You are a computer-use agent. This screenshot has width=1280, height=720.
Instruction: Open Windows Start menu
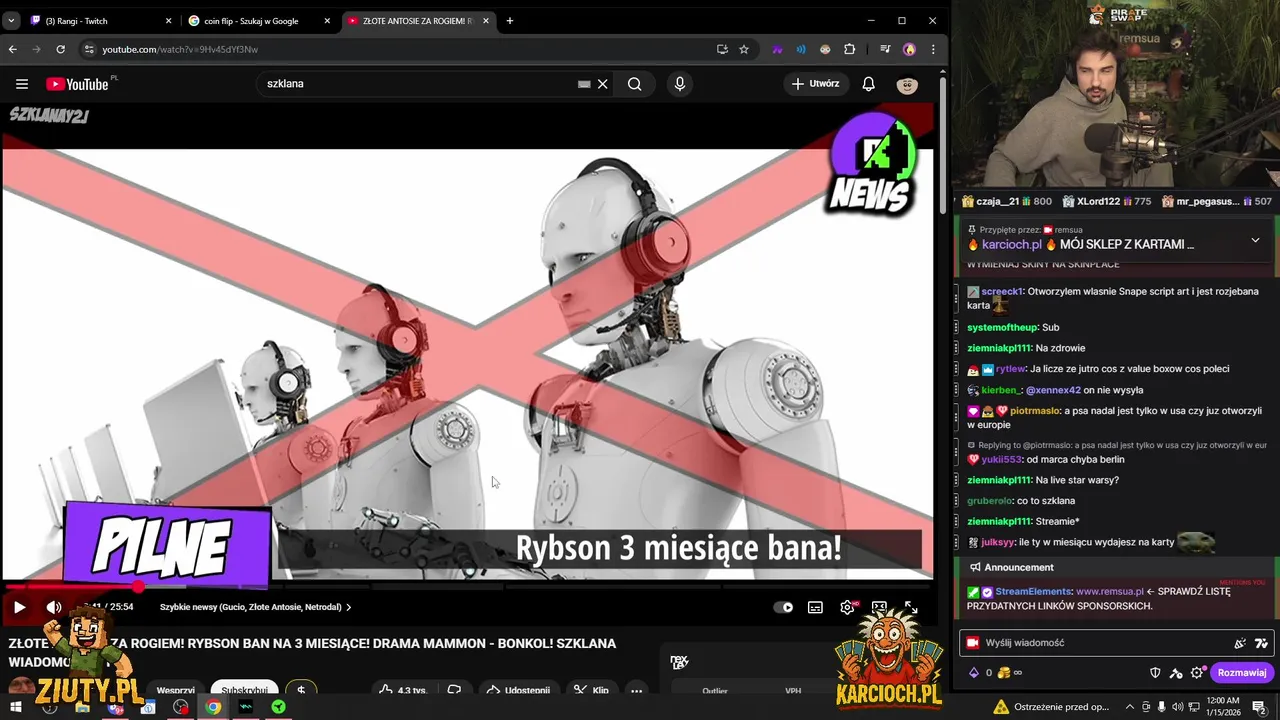pos(16,707)
